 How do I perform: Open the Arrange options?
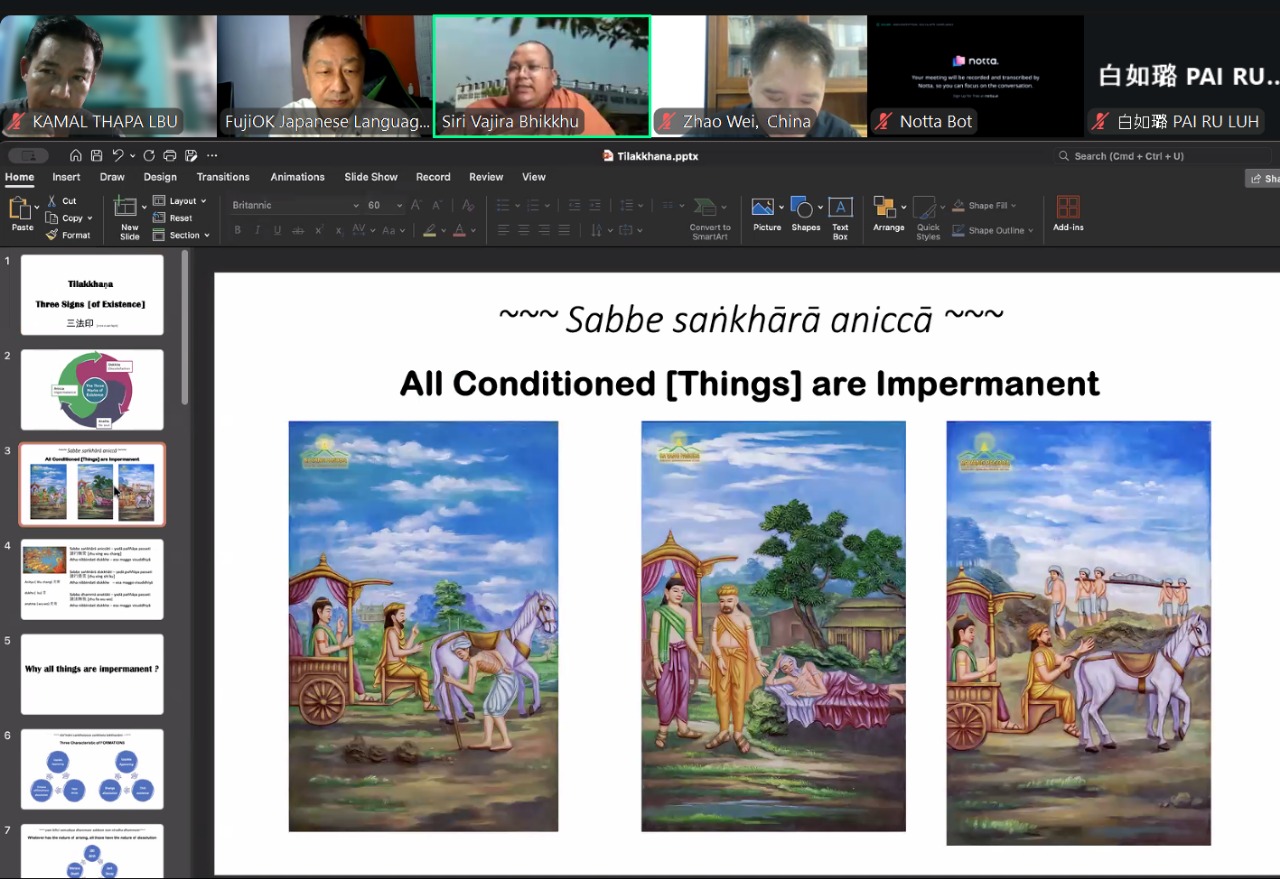coord(888,214)
